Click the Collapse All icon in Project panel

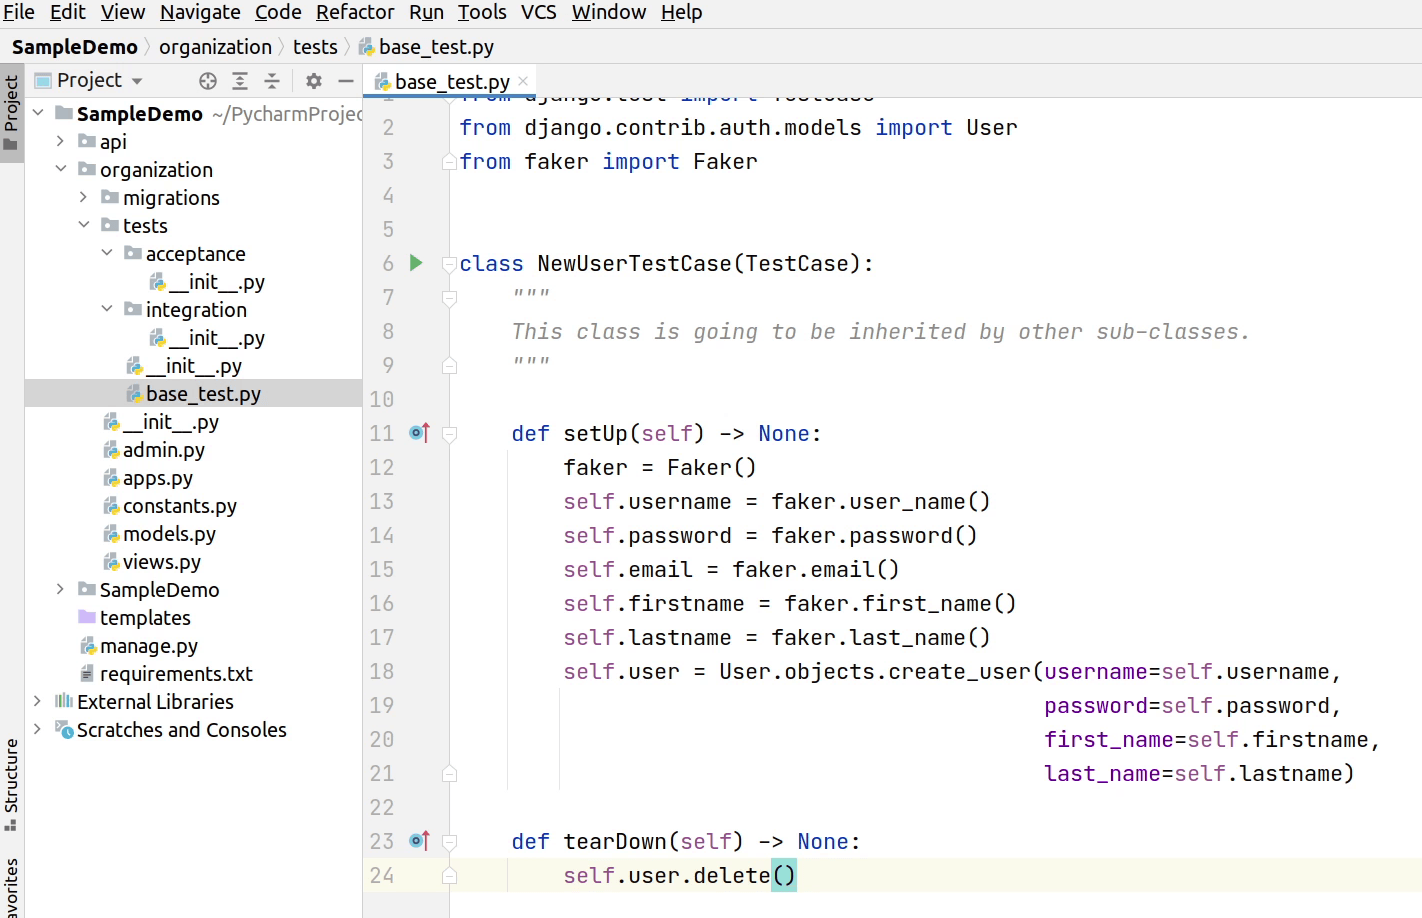pyautogui.click(x=272, y=81)
